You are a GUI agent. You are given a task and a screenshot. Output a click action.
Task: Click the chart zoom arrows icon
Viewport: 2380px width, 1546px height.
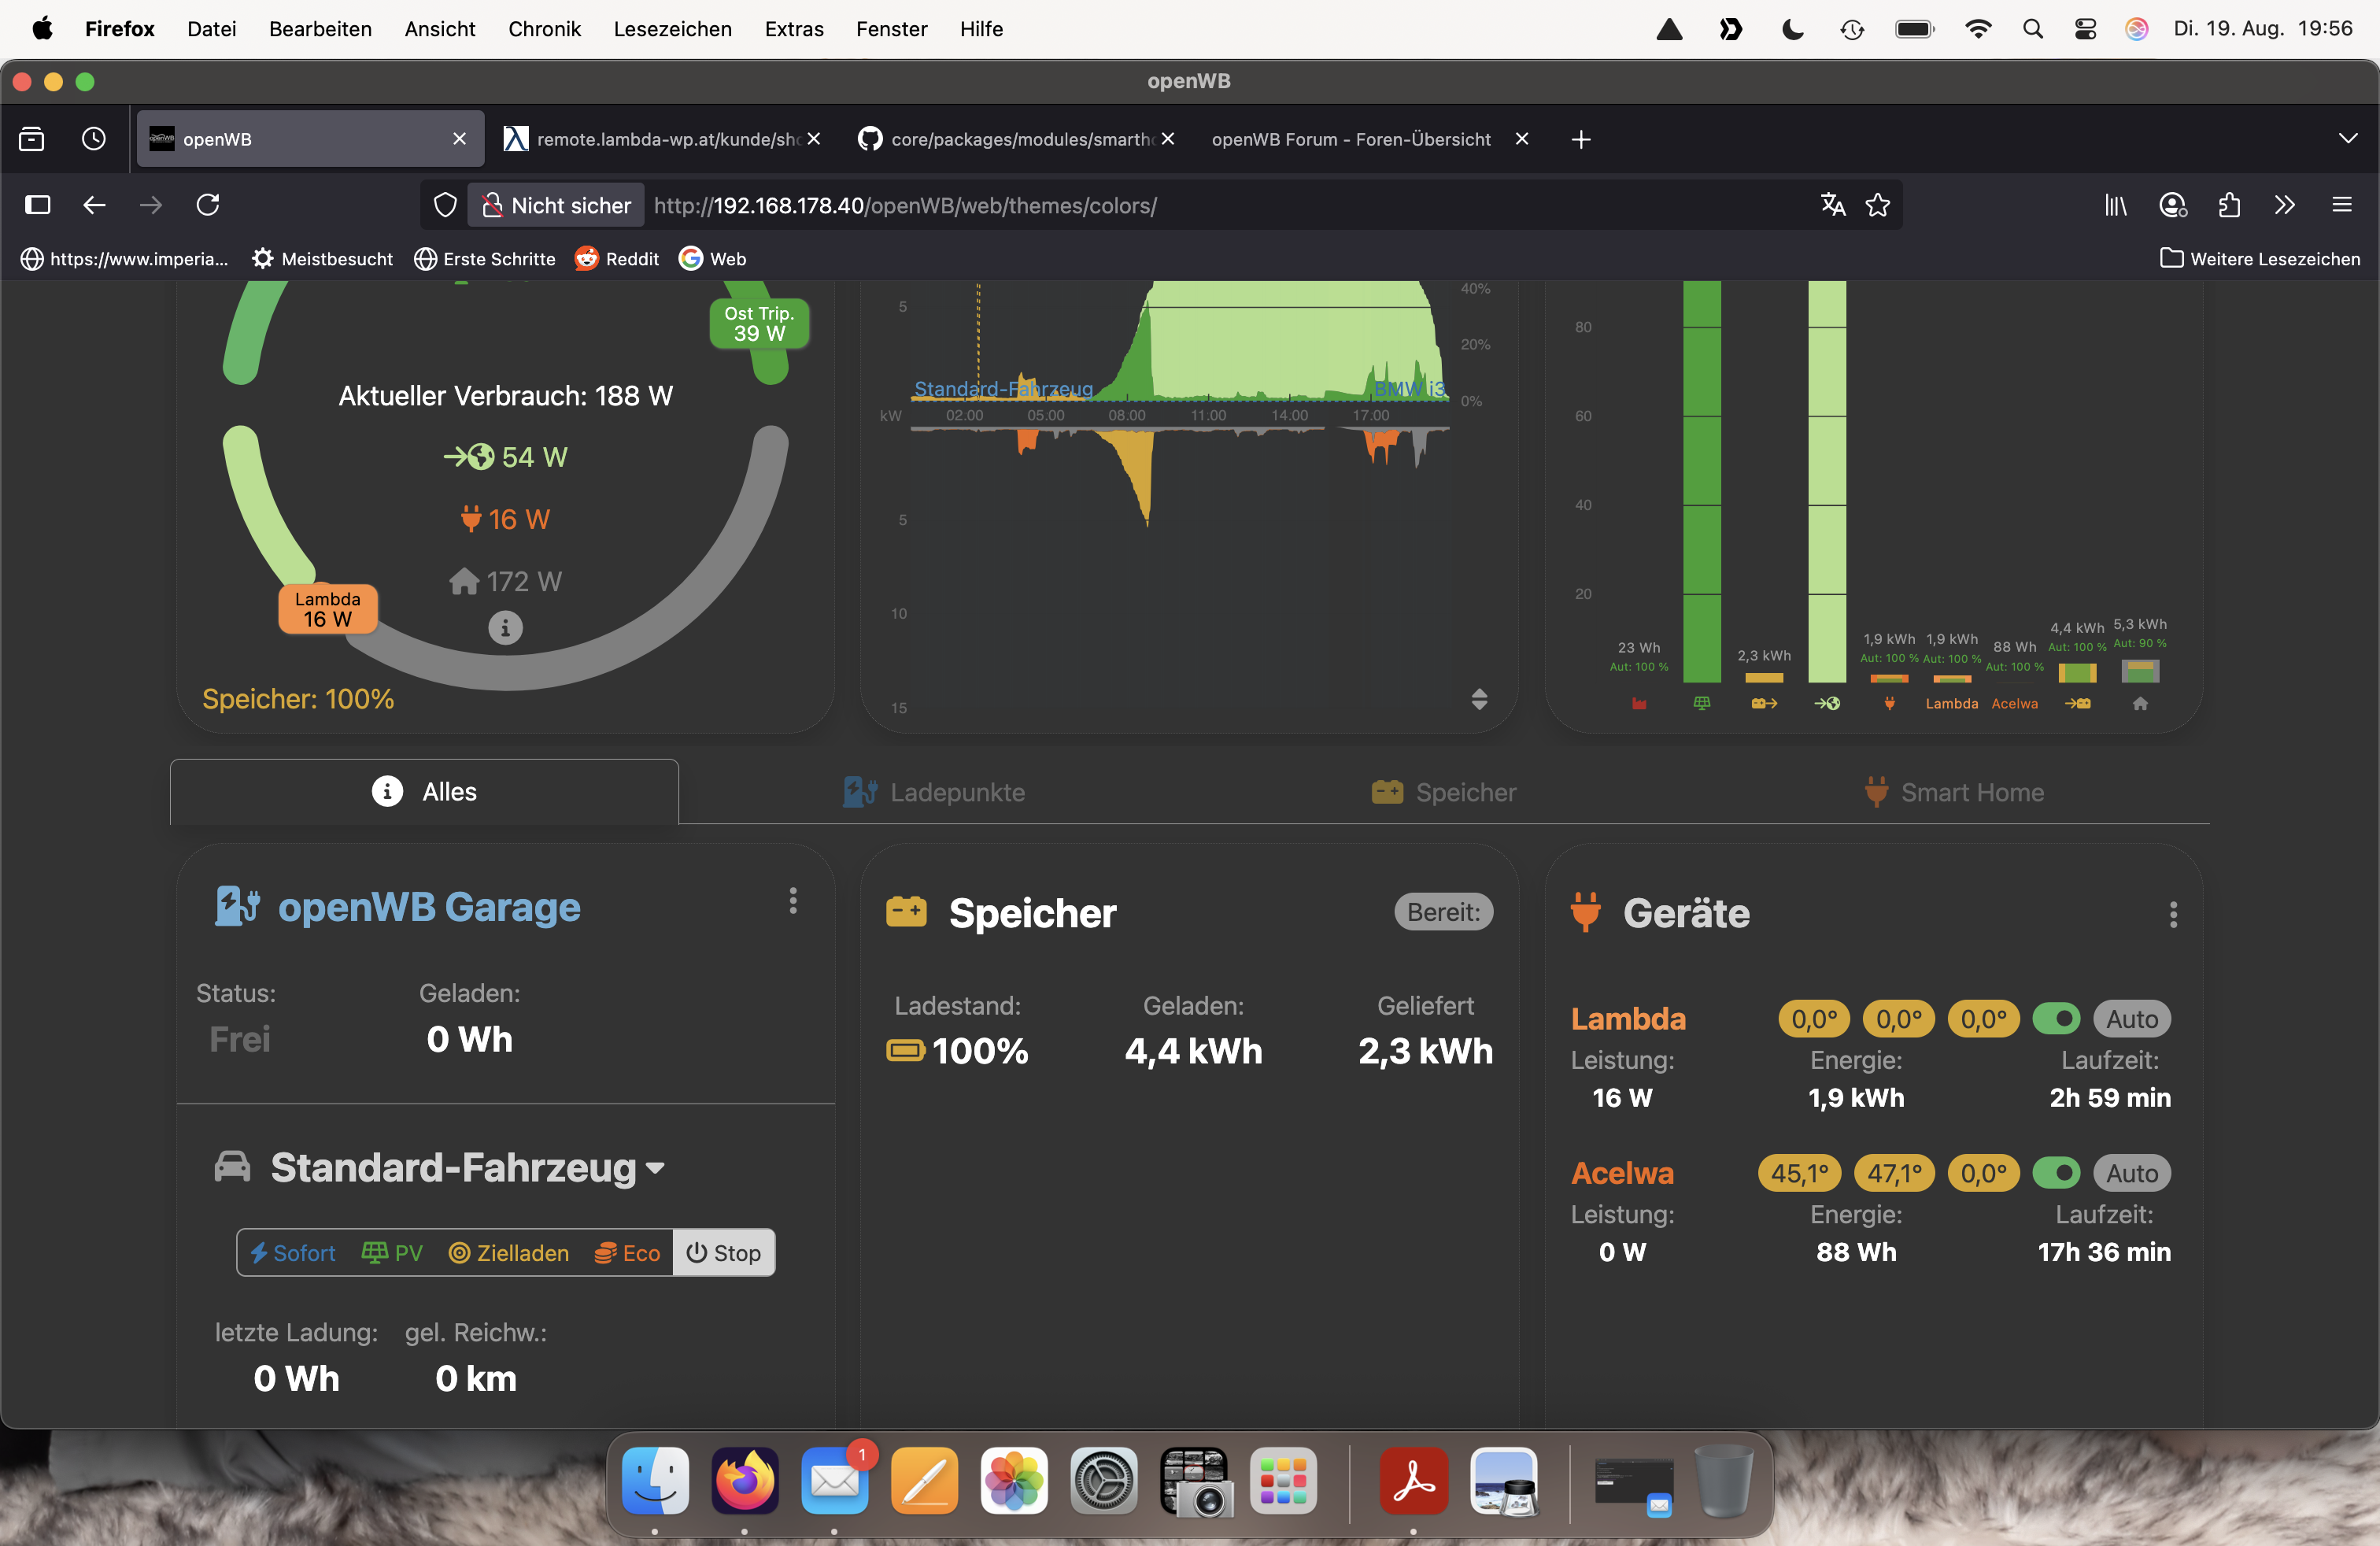[x=1479, y=699]
